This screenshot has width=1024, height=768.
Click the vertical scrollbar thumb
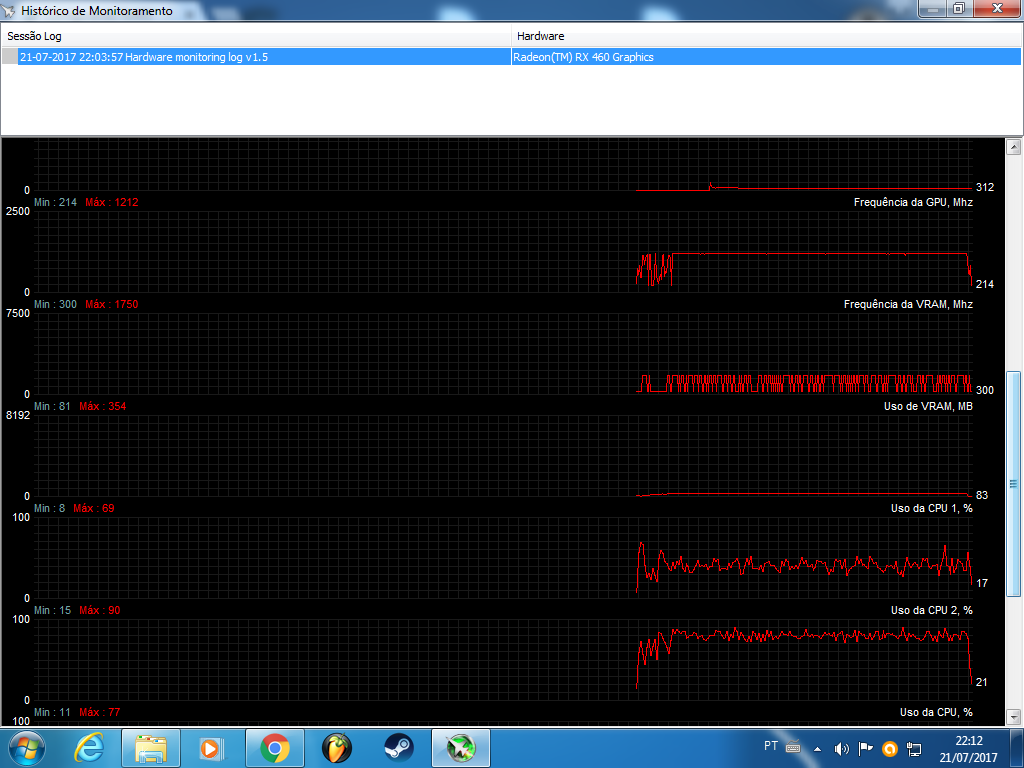point(1014,483)
